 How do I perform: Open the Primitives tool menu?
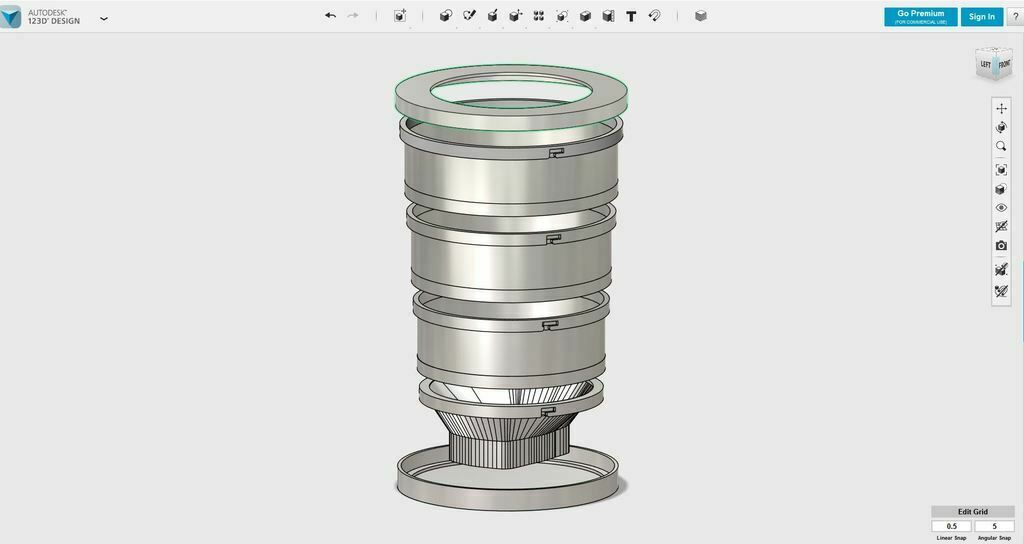[x=445, y=16]
